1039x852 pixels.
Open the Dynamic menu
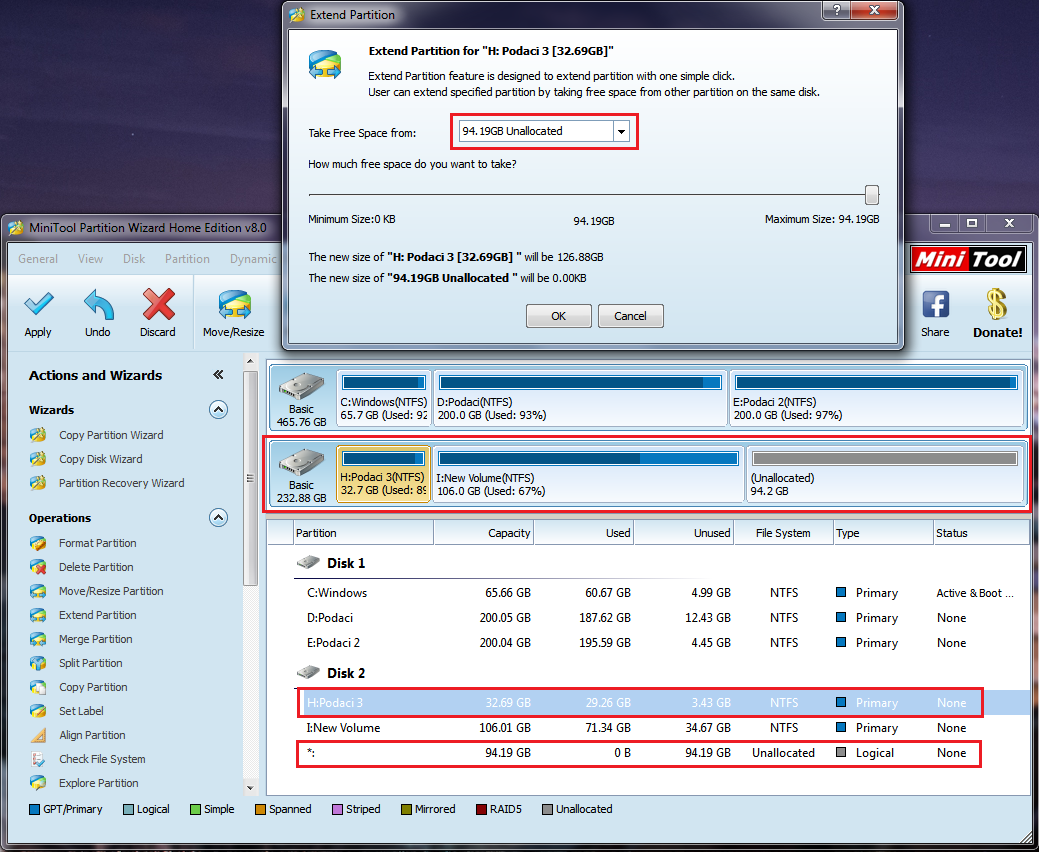coord(253,259)
